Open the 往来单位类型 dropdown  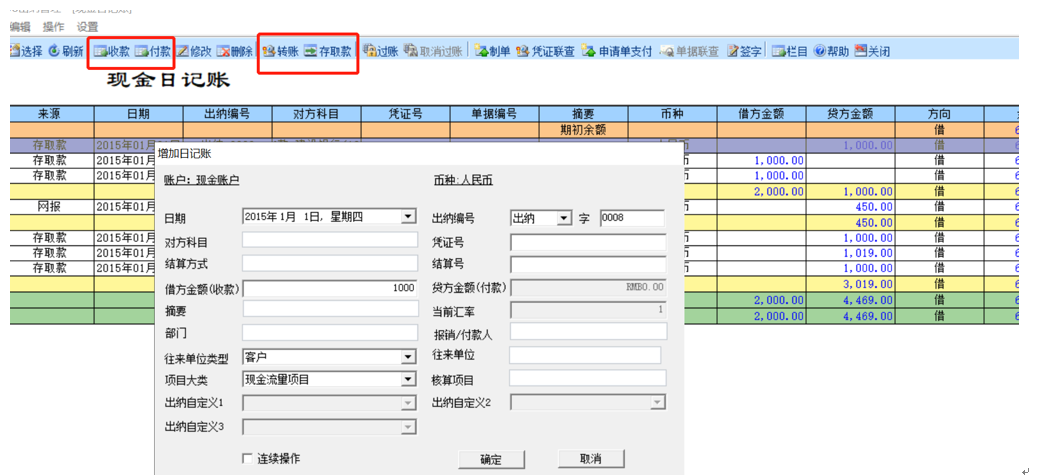point(407,358)
